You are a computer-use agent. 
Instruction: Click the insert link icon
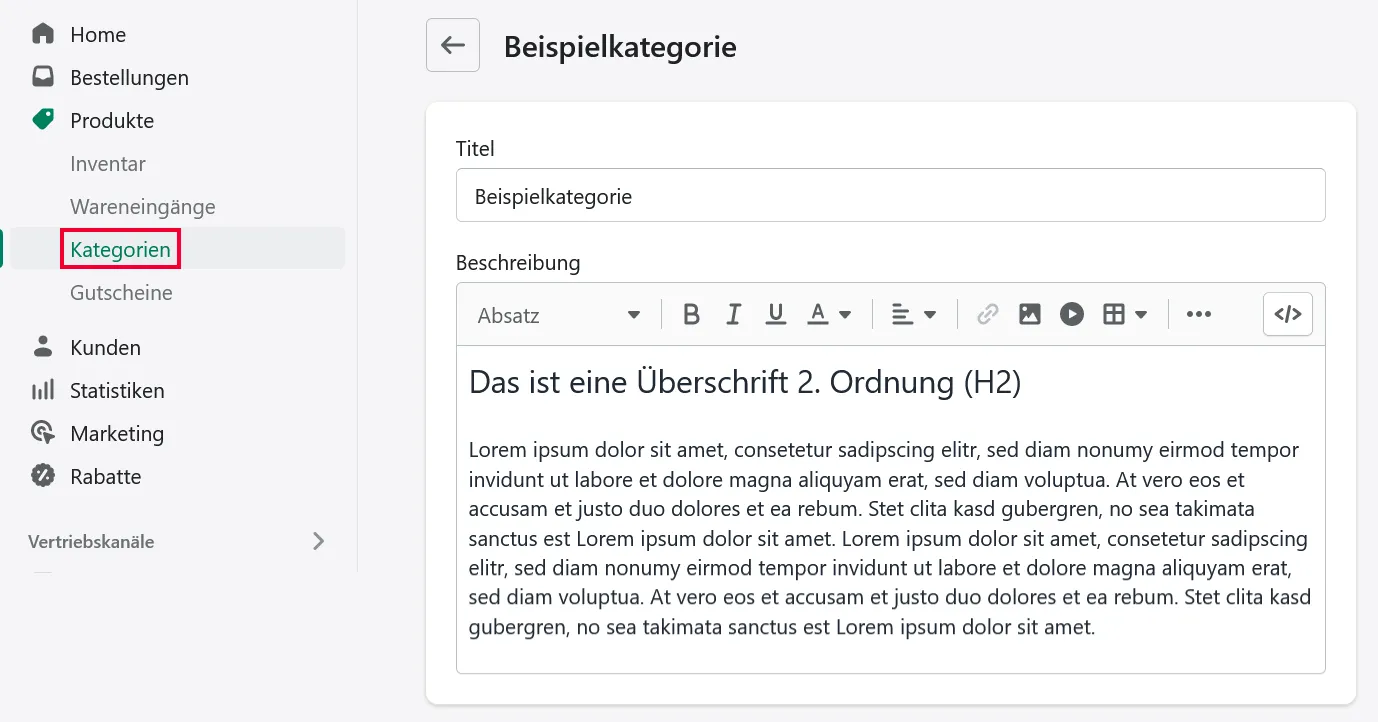(x=987, y=315)
